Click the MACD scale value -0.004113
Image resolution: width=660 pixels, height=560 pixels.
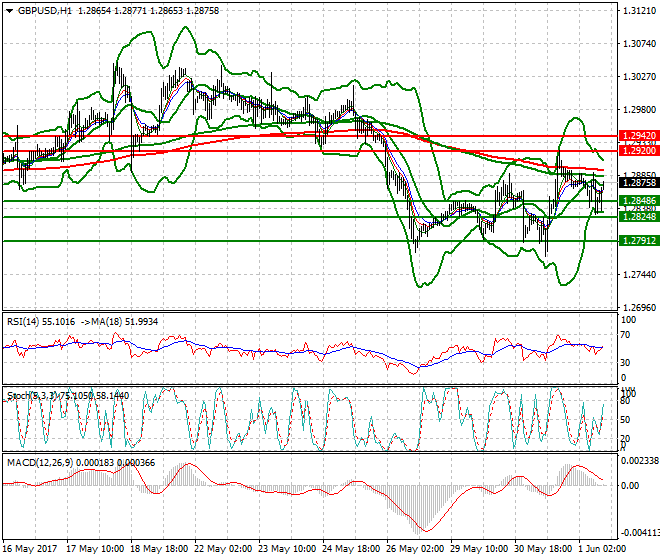[640, 533]
